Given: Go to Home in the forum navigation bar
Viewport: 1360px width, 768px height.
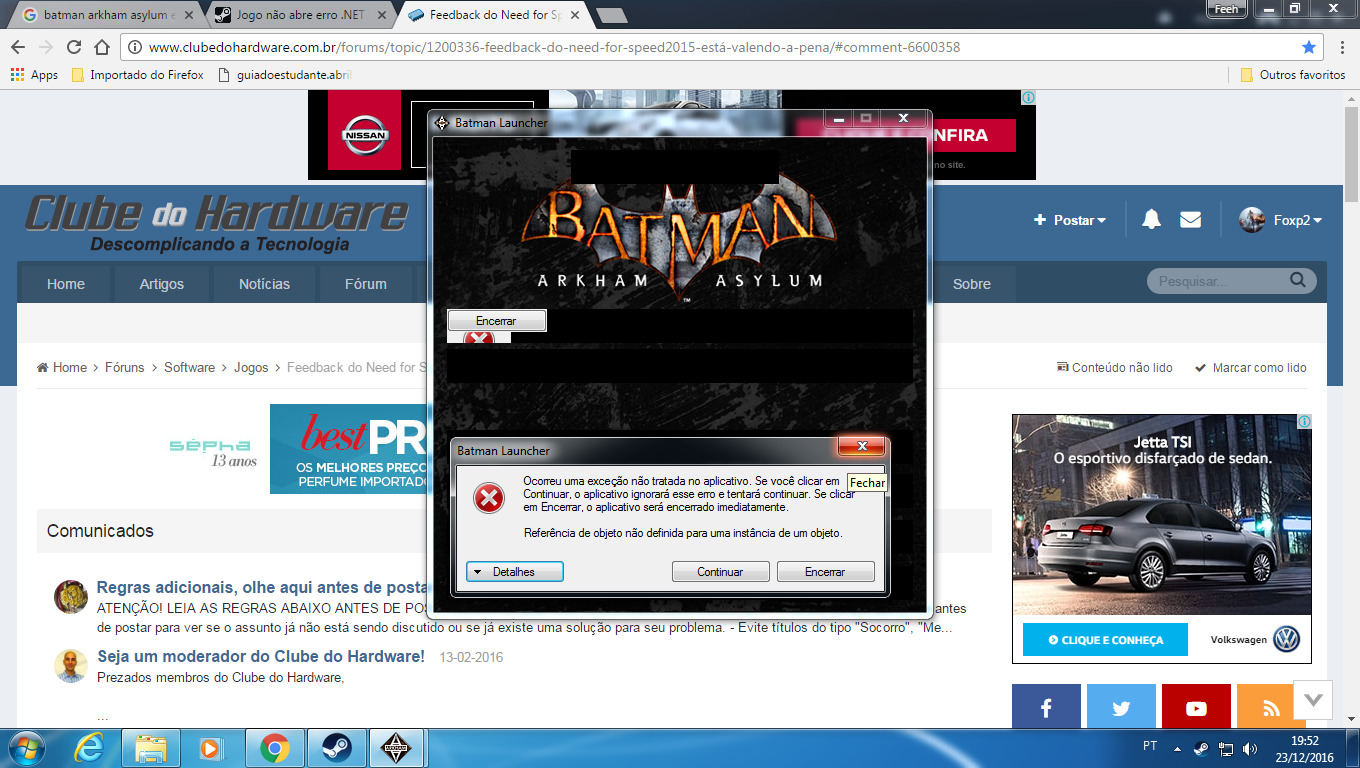Looking at the screenshot, I should pos(66,284).
